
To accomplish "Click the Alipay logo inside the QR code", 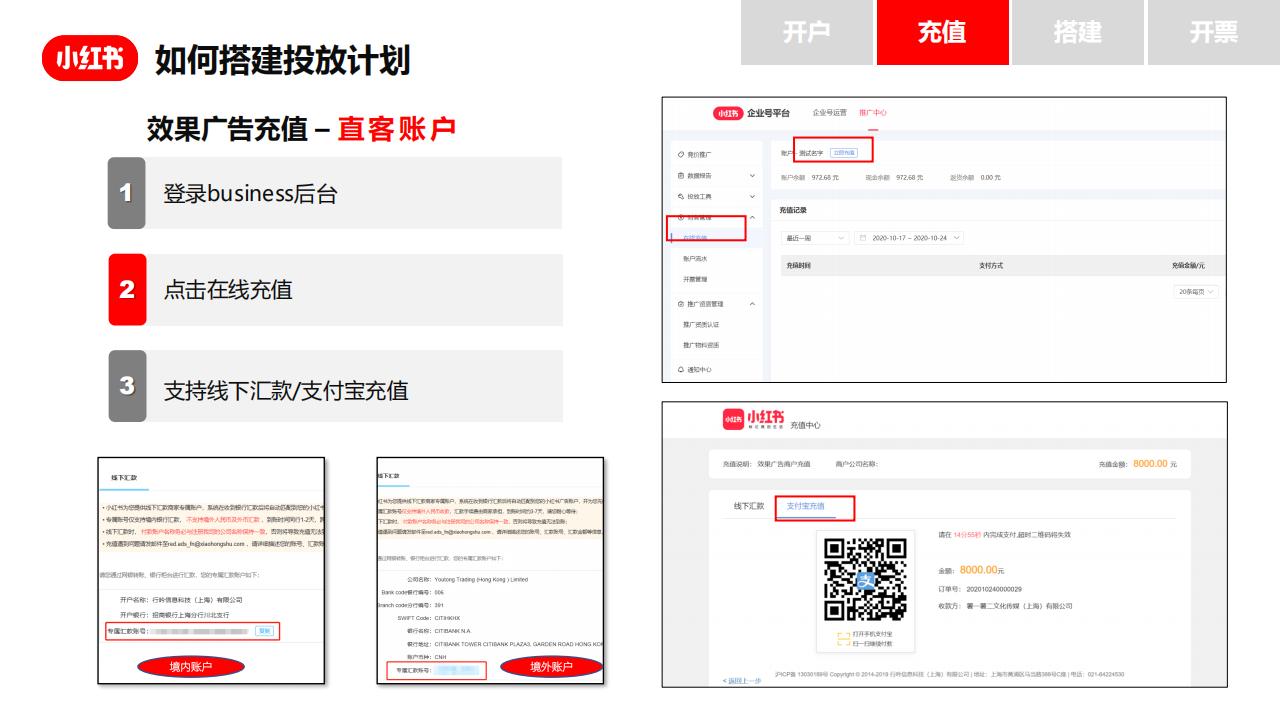I will [x=865, y=580].
